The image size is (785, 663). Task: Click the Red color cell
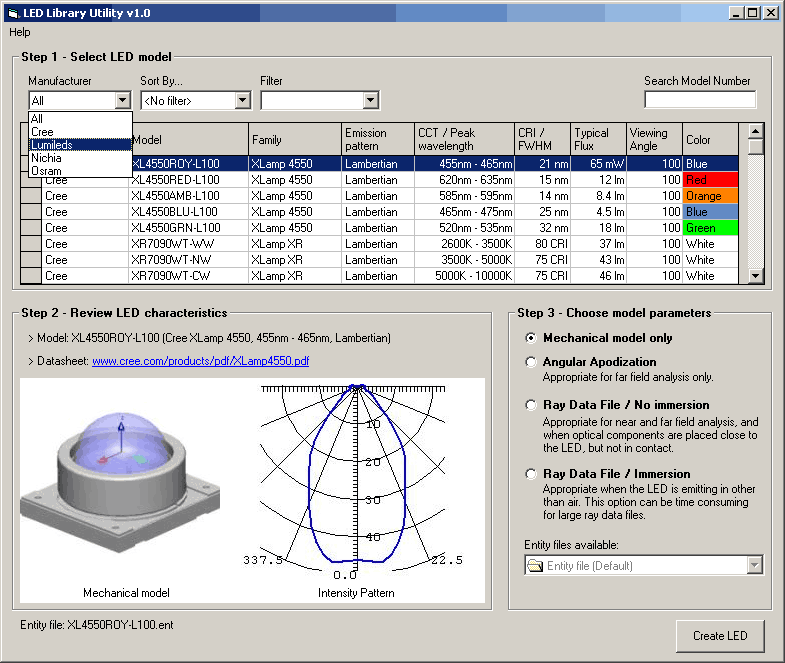tap(710, 180)
